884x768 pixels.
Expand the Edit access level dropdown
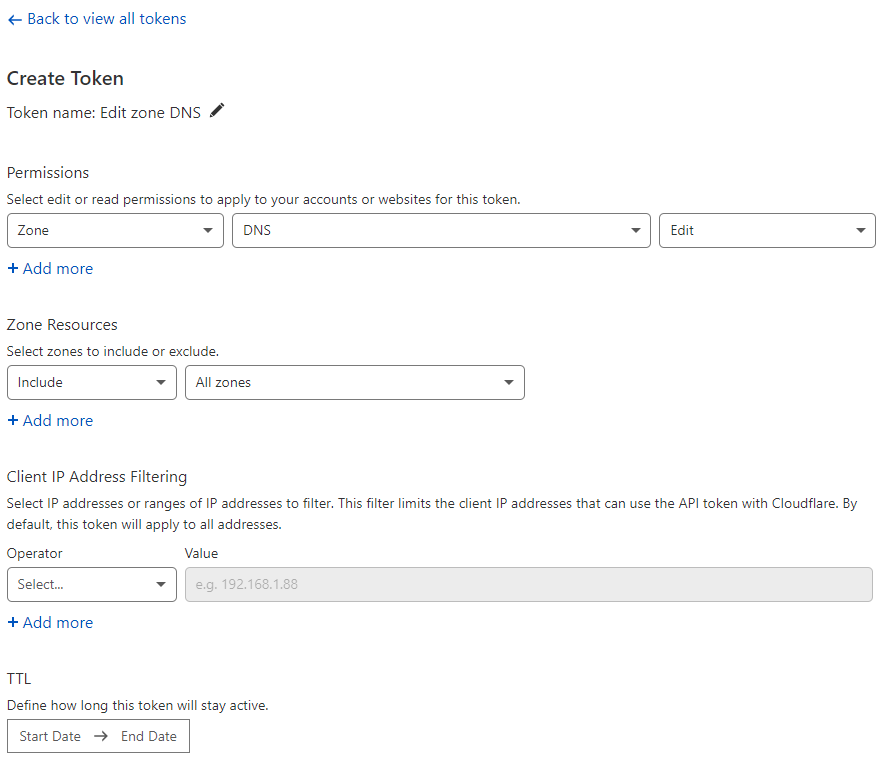(x=767, y=231)
